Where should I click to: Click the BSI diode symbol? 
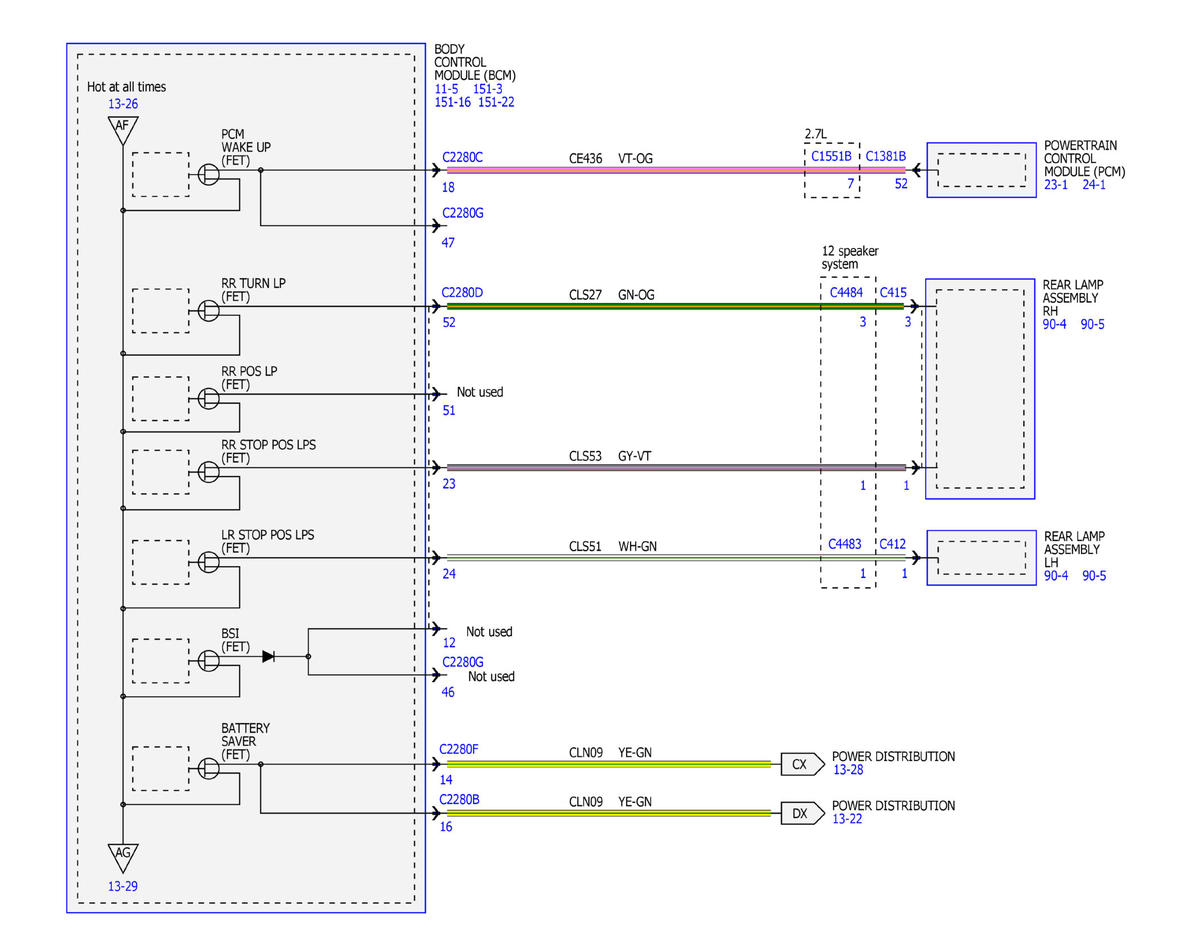coord(268,657)
